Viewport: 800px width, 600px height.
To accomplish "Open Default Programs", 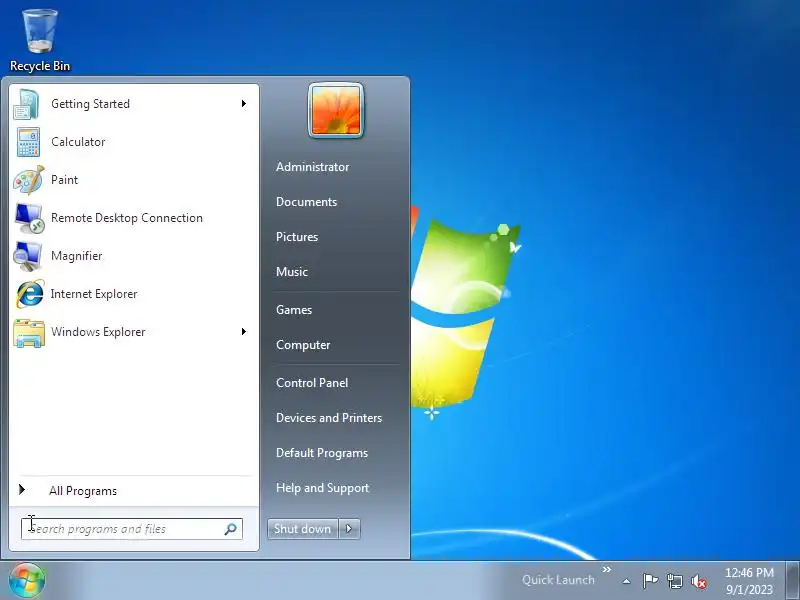I will coord(321,453).
